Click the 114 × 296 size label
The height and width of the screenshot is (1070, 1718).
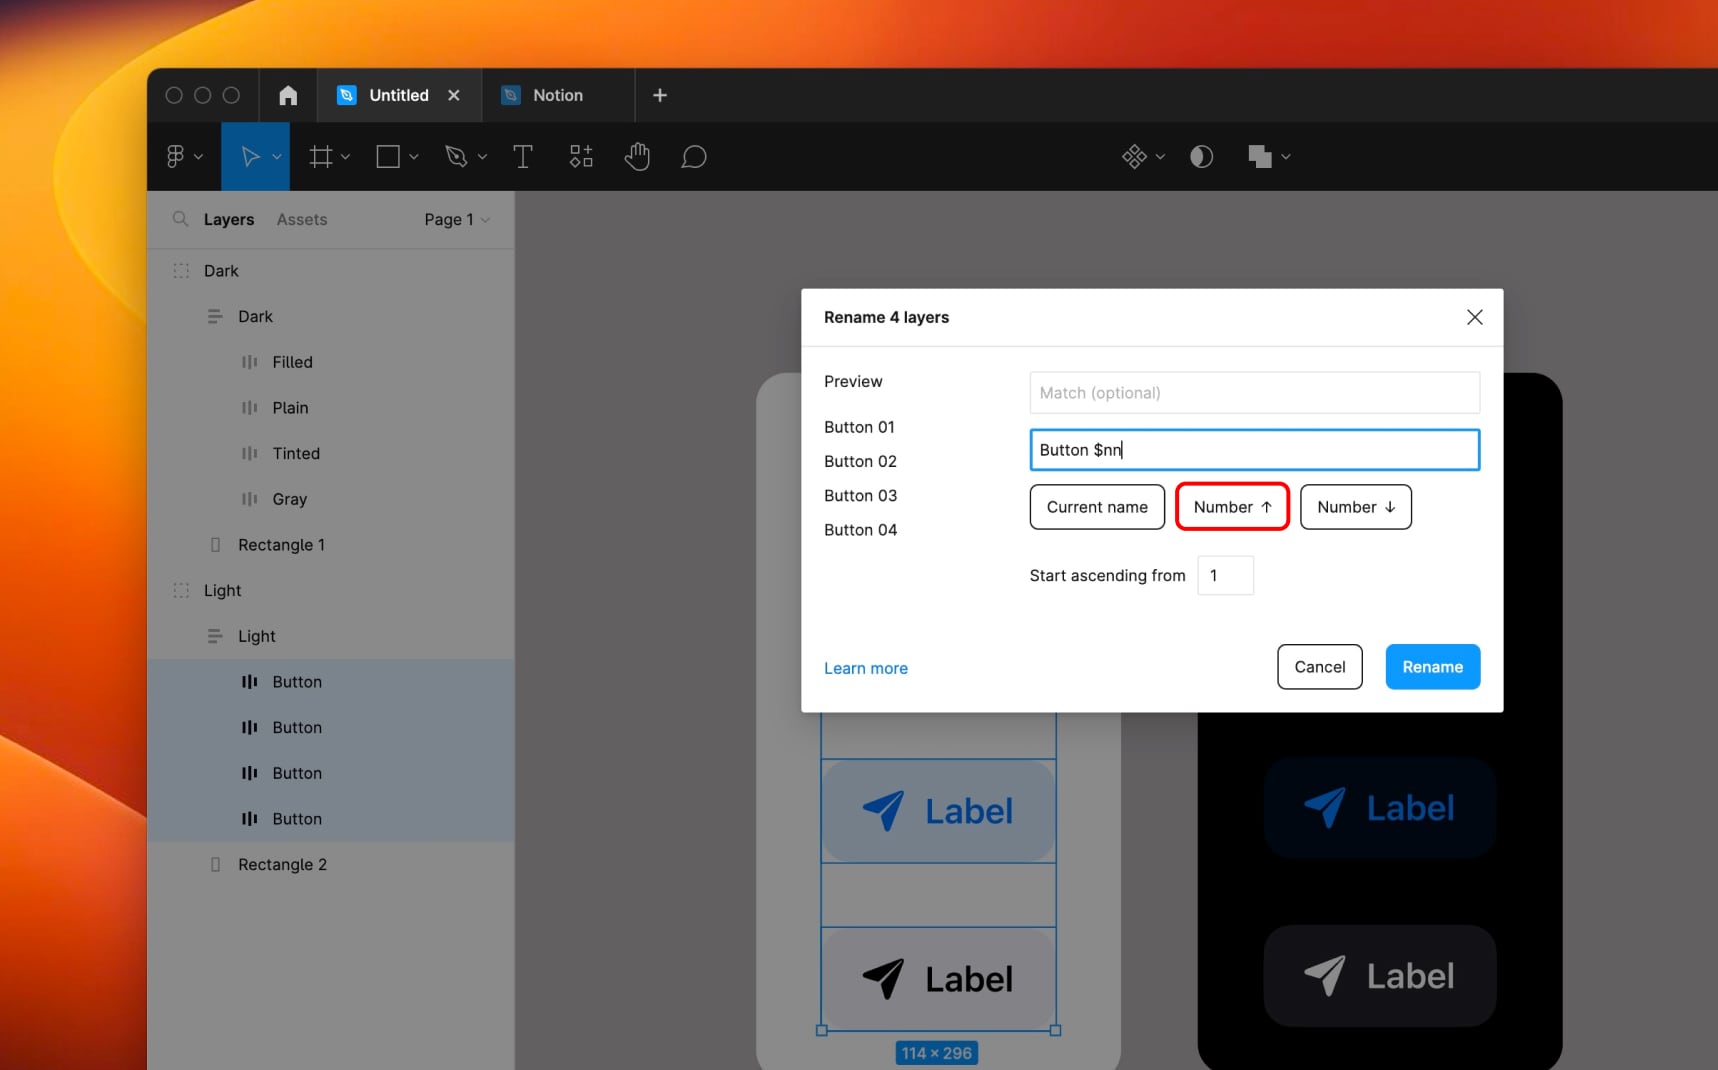[936, 1053]
